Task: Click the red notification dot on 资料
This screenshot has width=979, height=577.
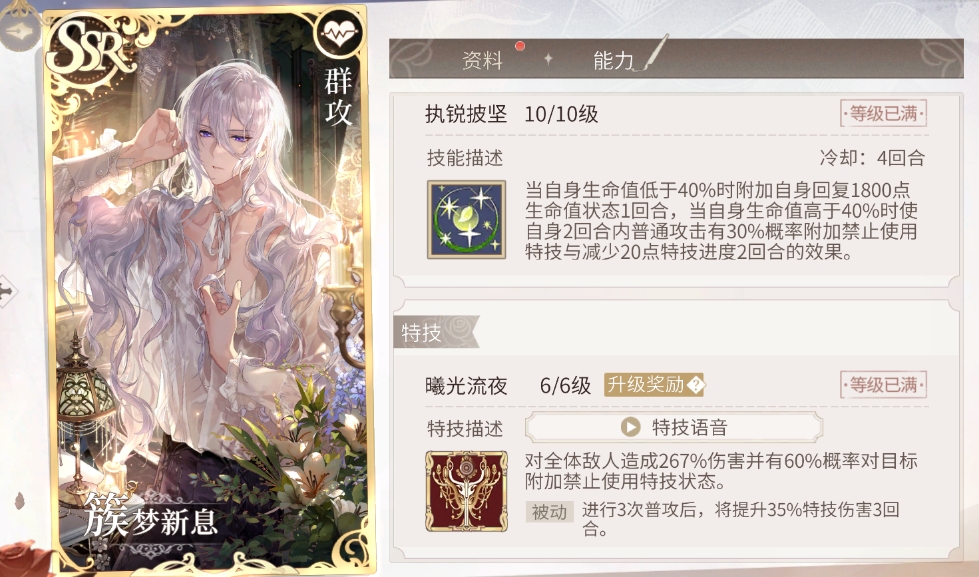Action: tap(519, 46)
